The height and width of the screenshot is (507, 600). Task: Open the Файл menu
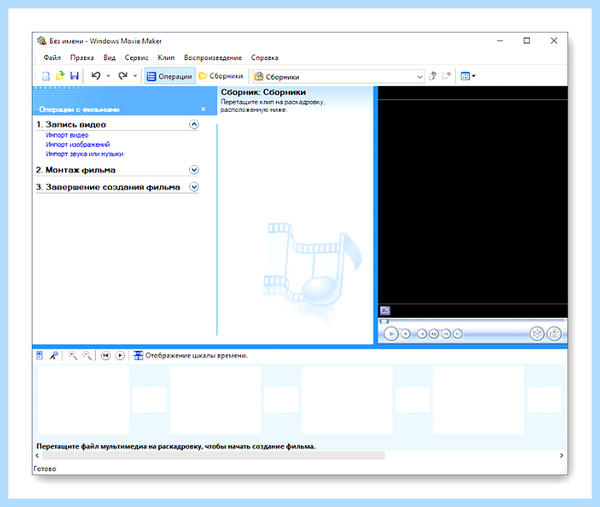tap(52, 57)
